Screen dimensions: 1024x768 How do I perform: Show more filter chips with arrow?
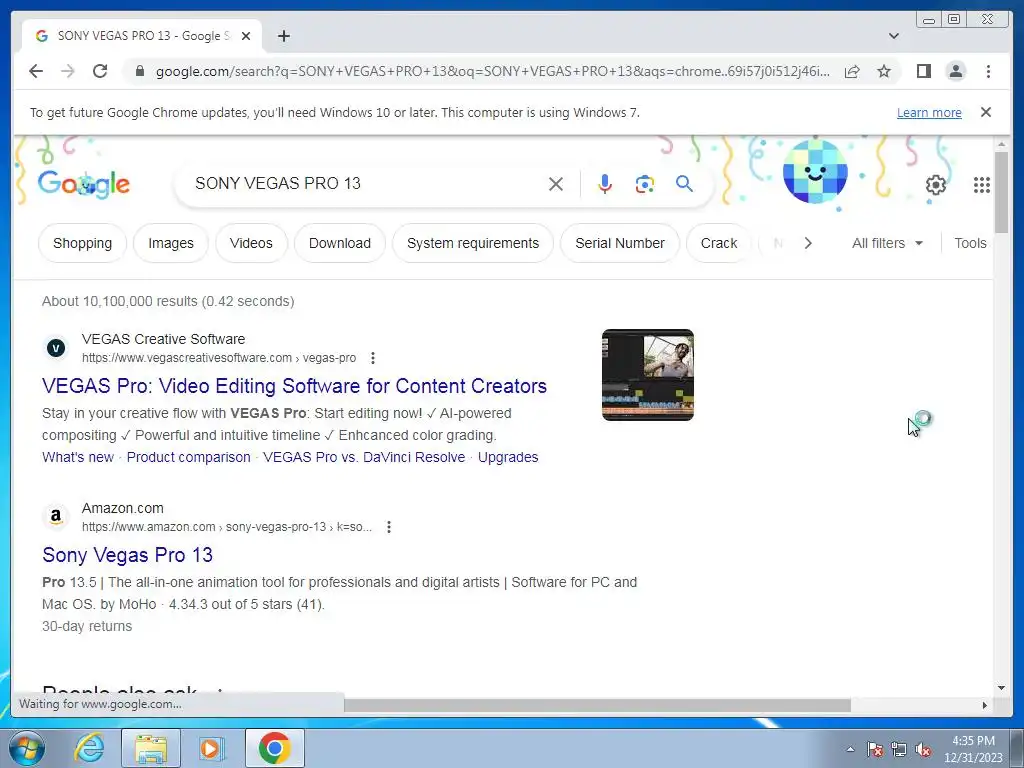tap(808, 243)
